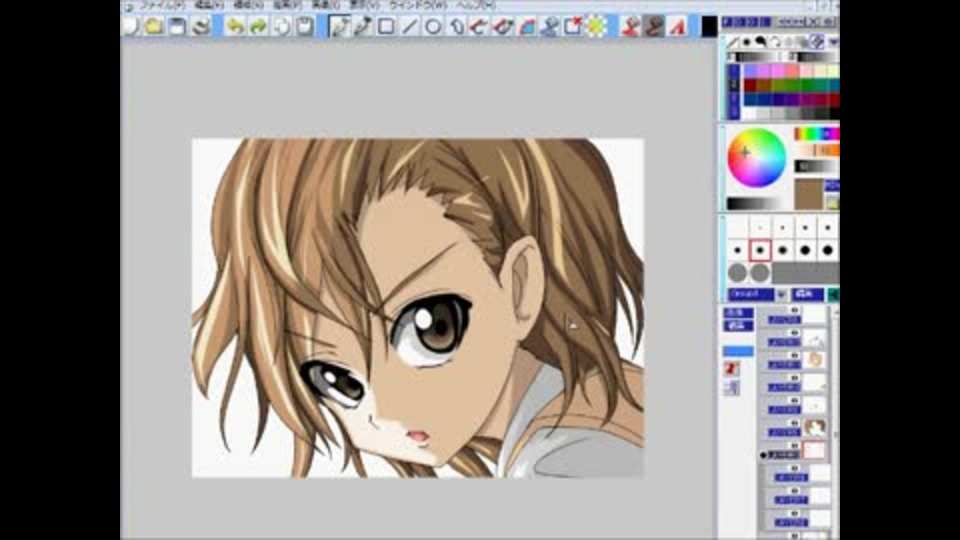Open the ウィンドウ(W) menu

418,6
